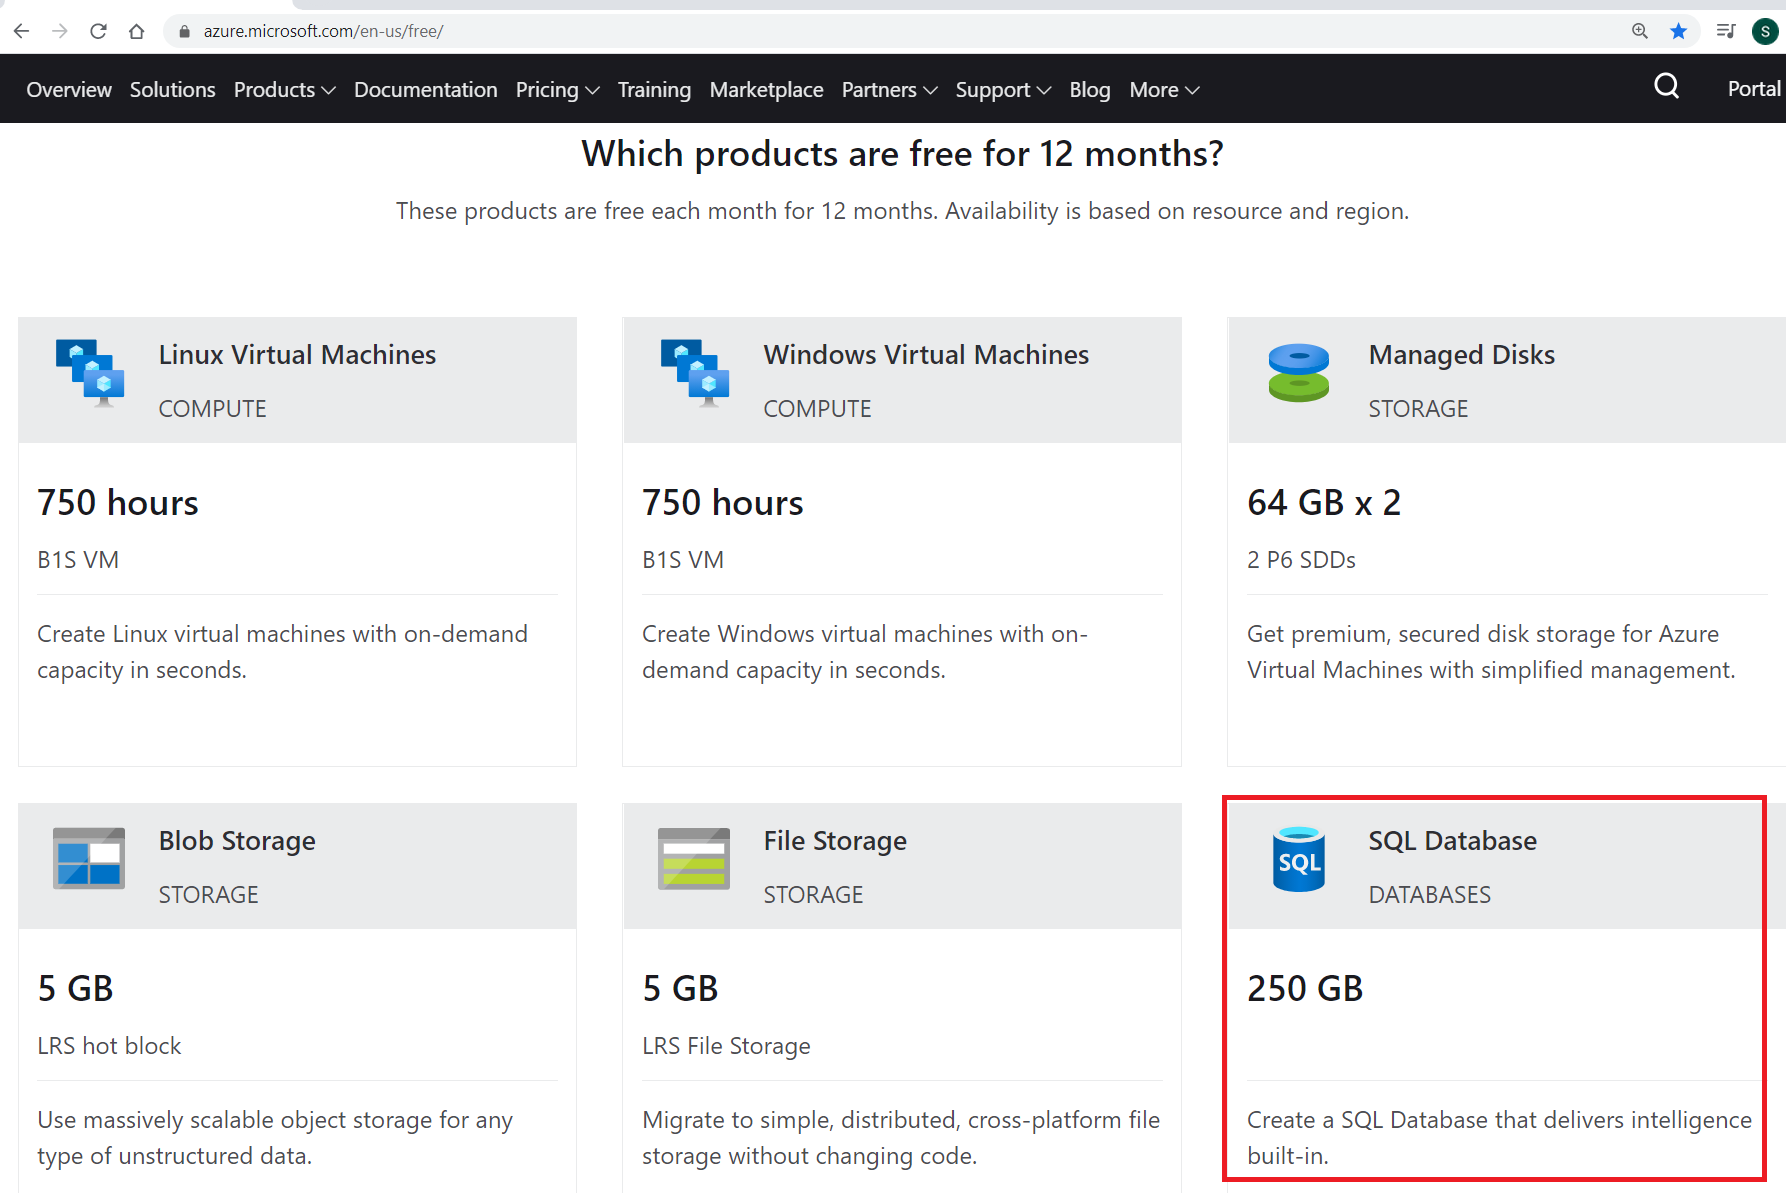Open the Documentation menu item

[x=425, y=90]
